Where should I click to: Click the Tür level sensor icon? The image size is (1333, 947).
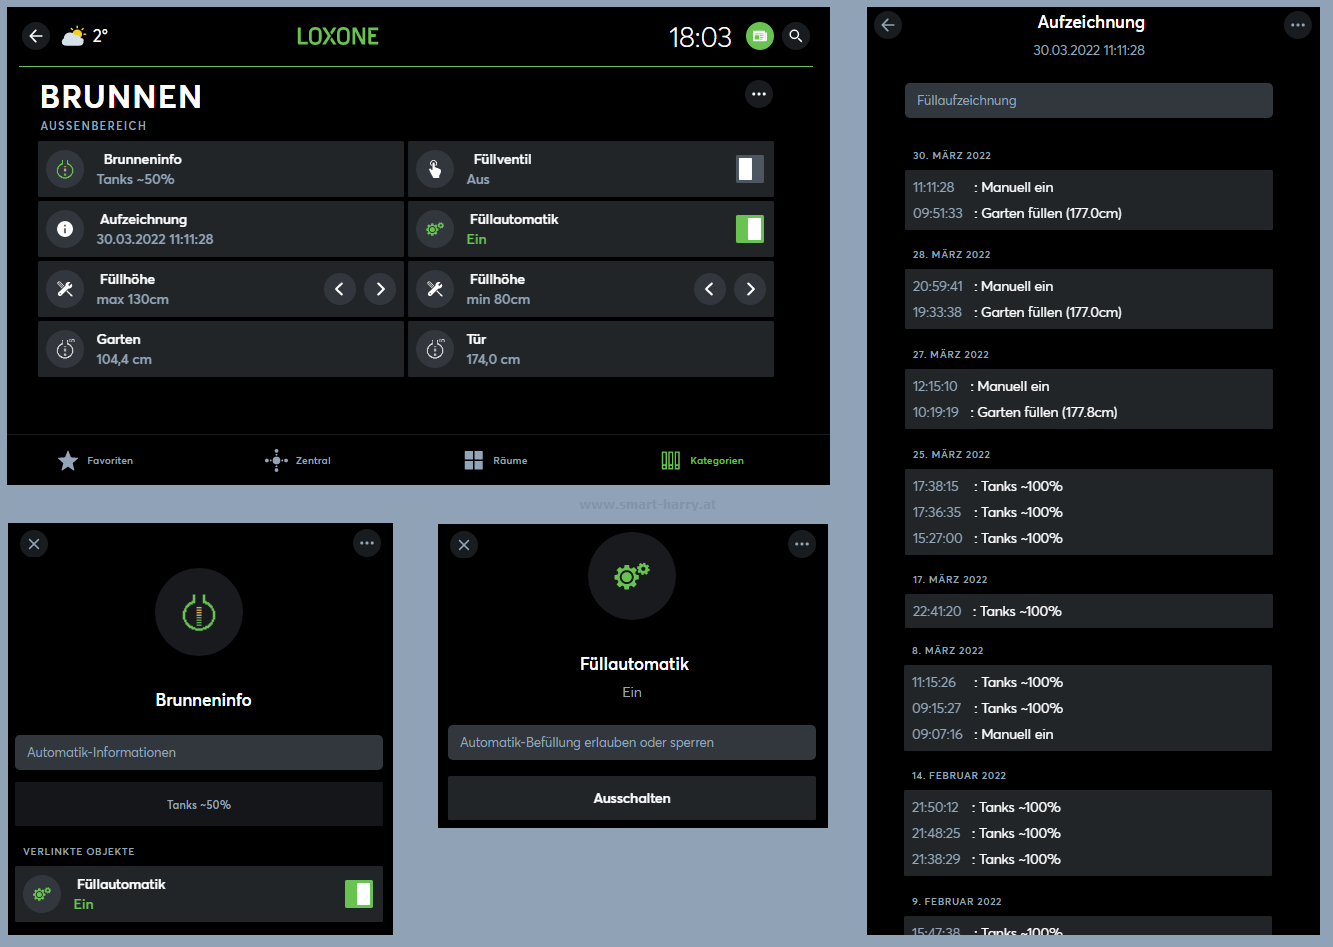[435, 349]
